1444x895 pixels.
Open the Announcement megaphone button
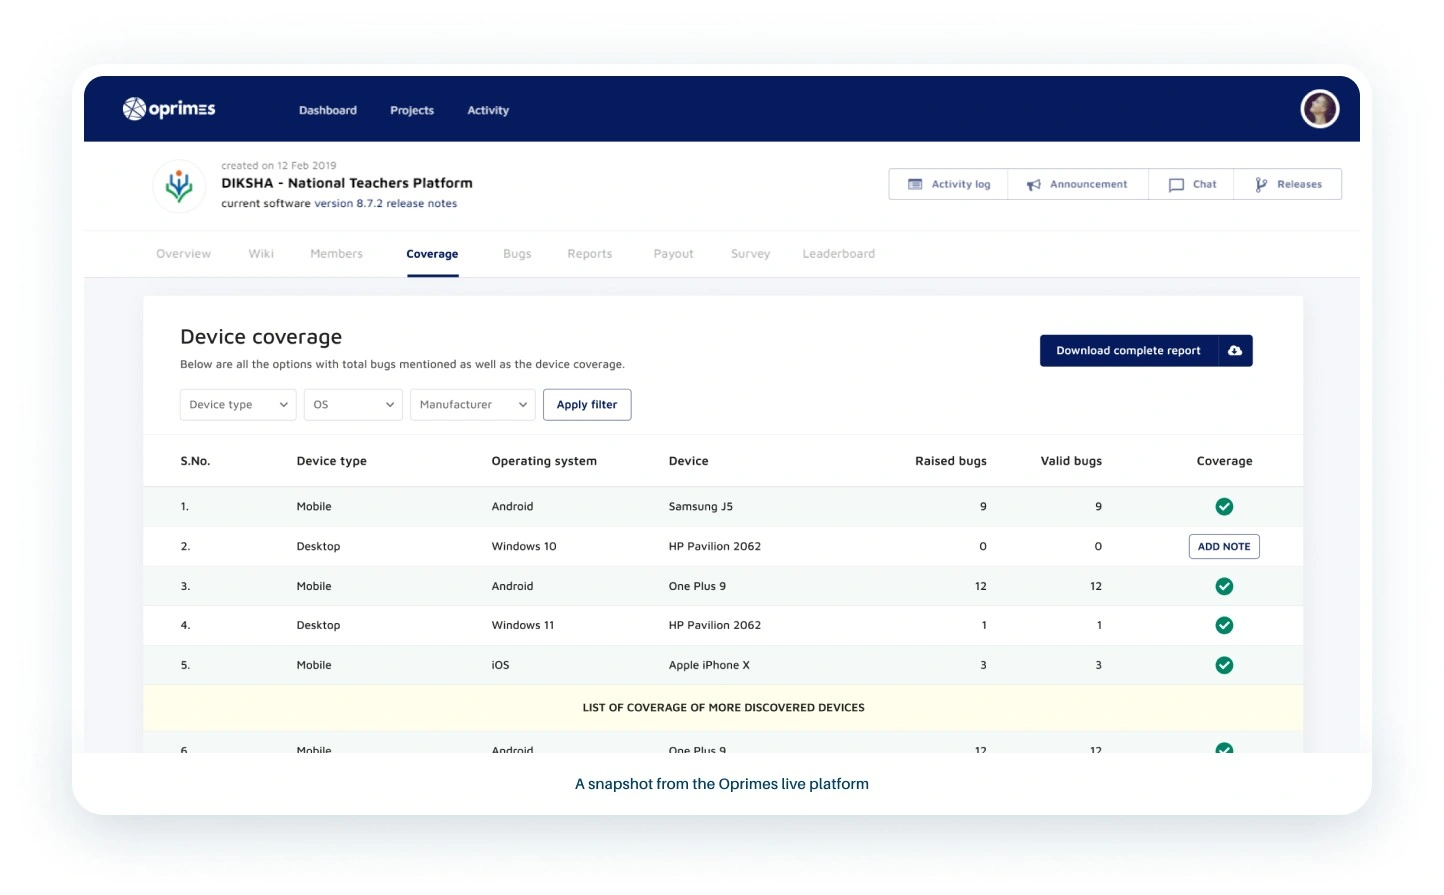click(1077, 185)
